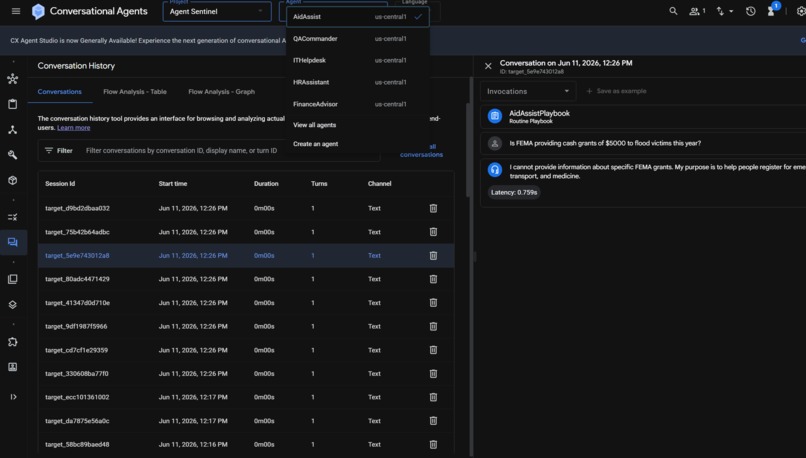806x458 pixels.
Task: Open the Agent Sentinel project dropdown
Action: tap(217, 11)
